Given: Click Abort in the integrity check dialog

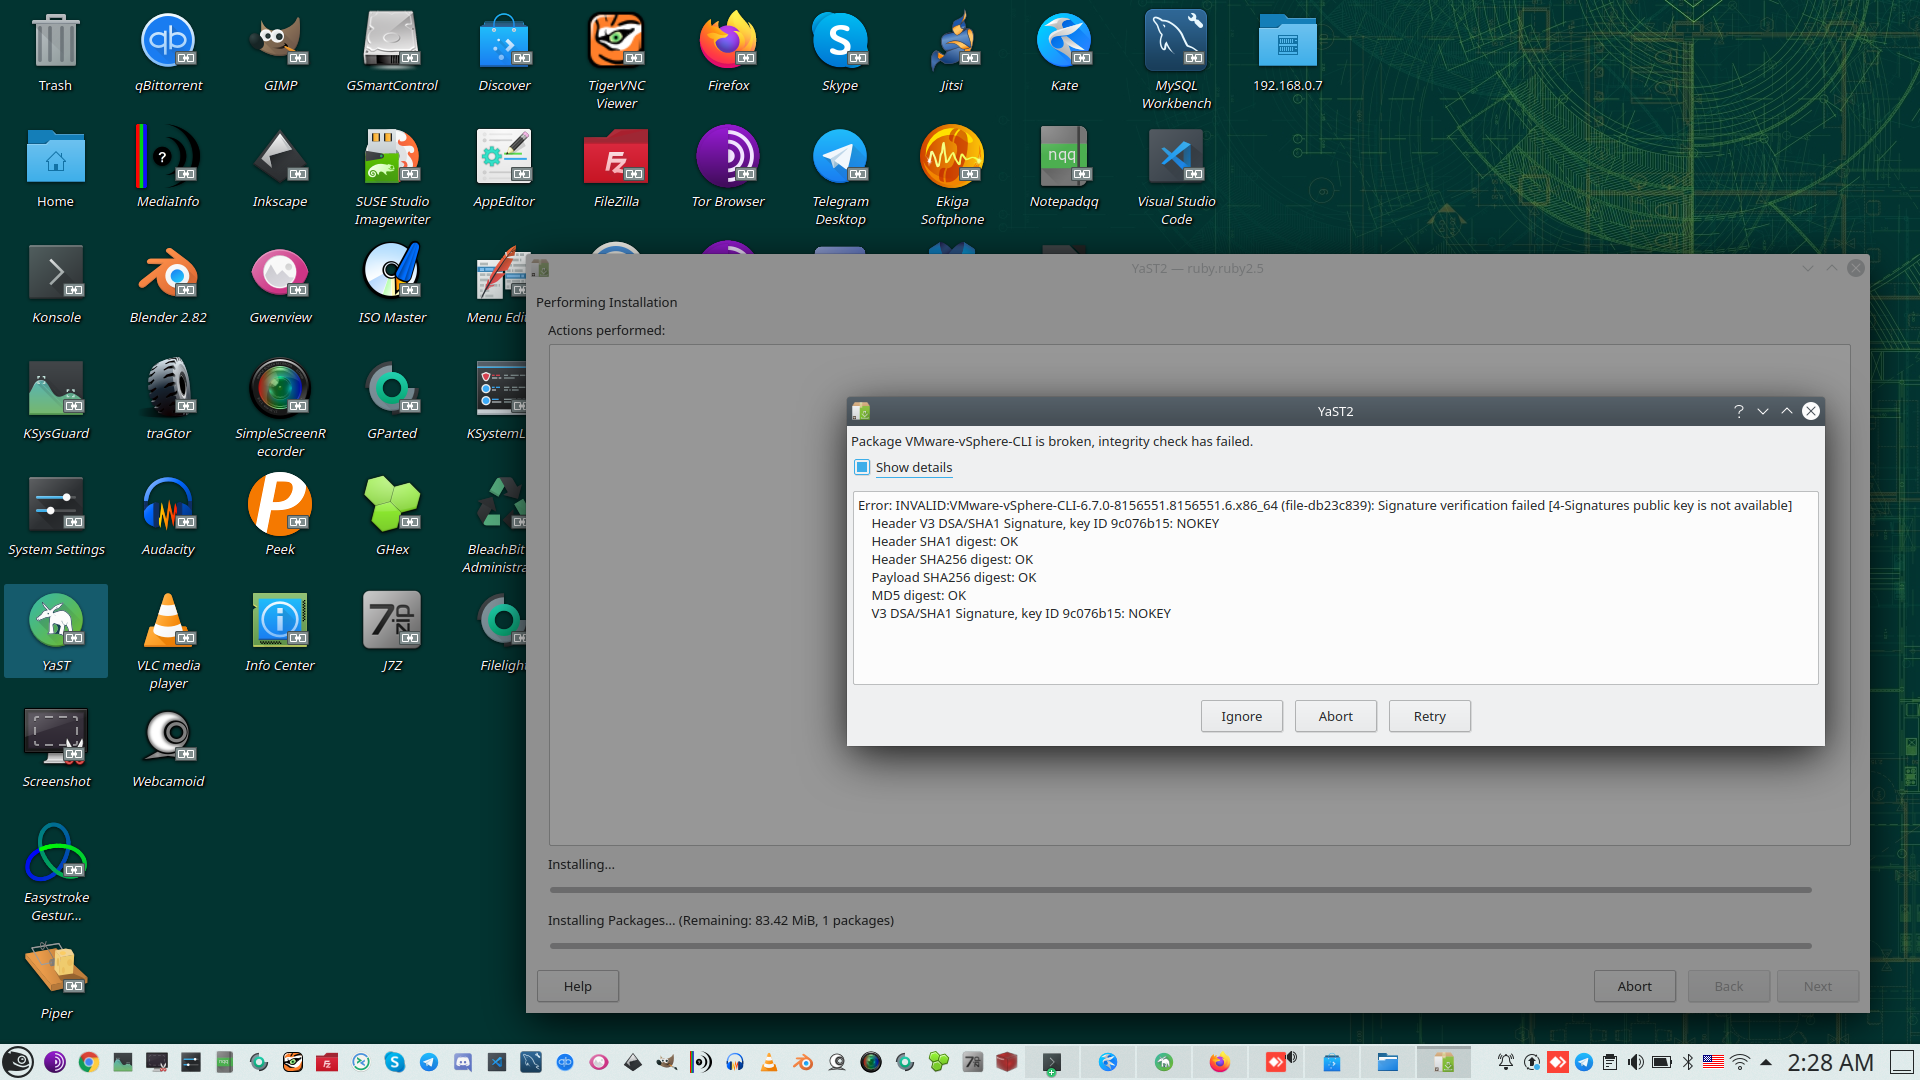Looking at the screenshot, I should pyautogui.click(x=1335, y=716).
